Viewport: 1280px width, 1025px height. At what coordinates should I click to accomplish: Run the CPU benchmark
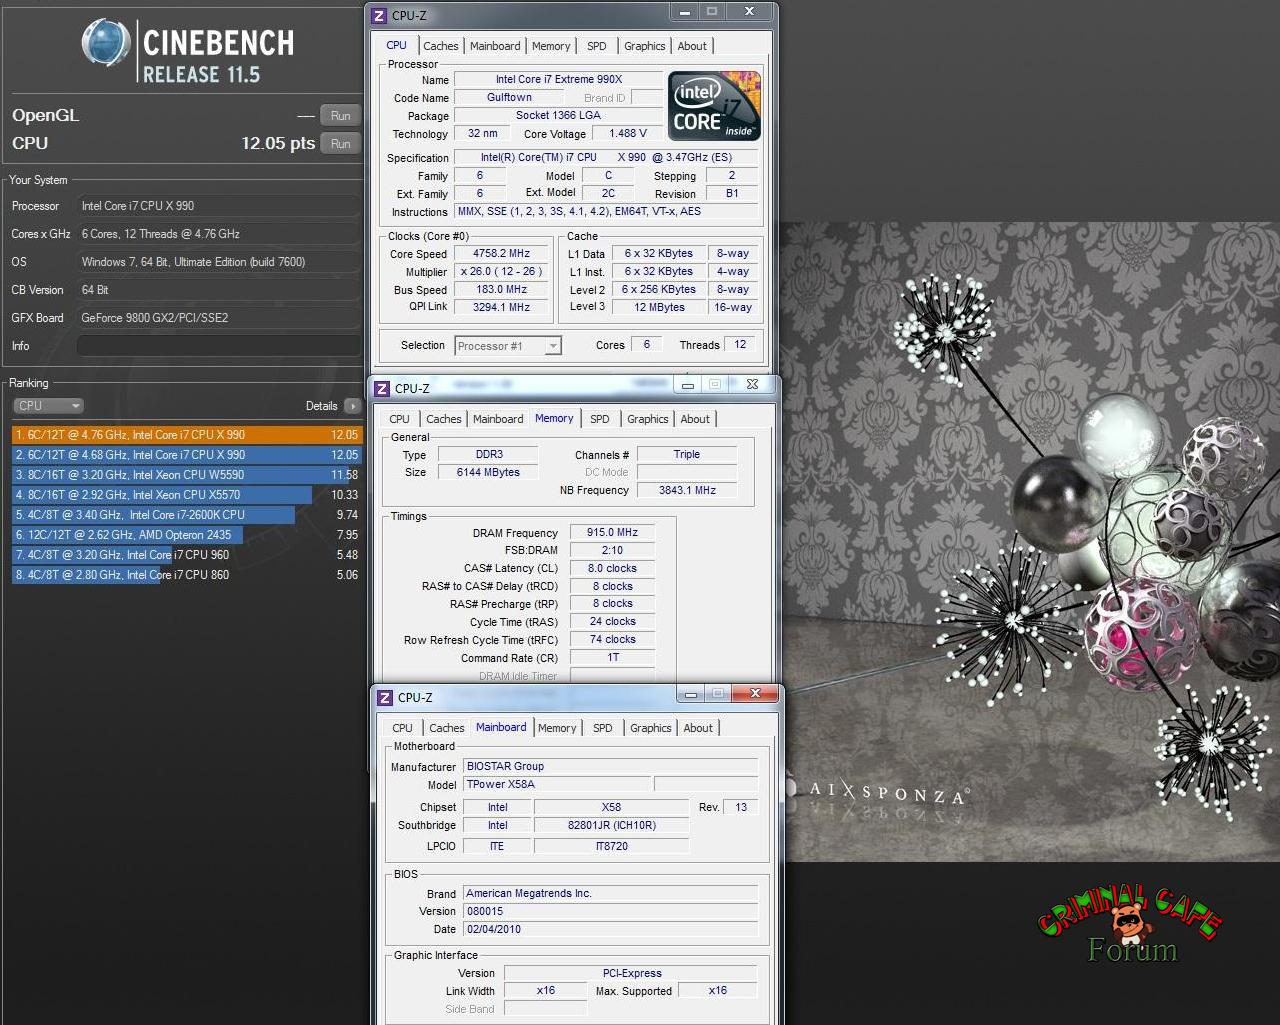[340, 144]
